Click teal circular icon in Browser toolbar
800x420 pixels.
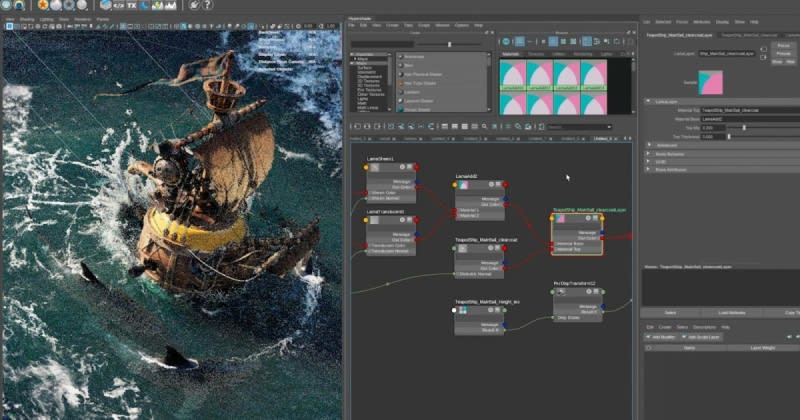(506, 41)
